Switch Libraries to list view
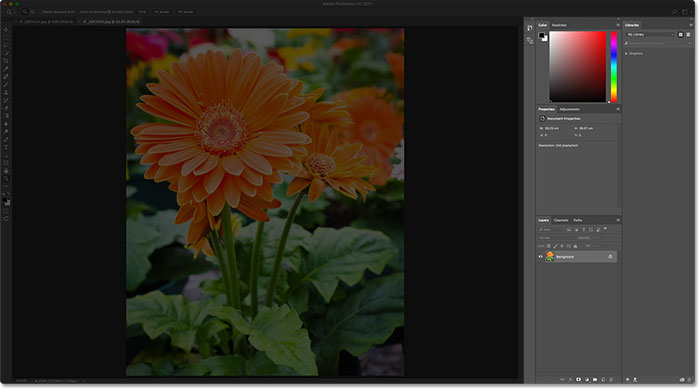 click(x=688, y=34)
